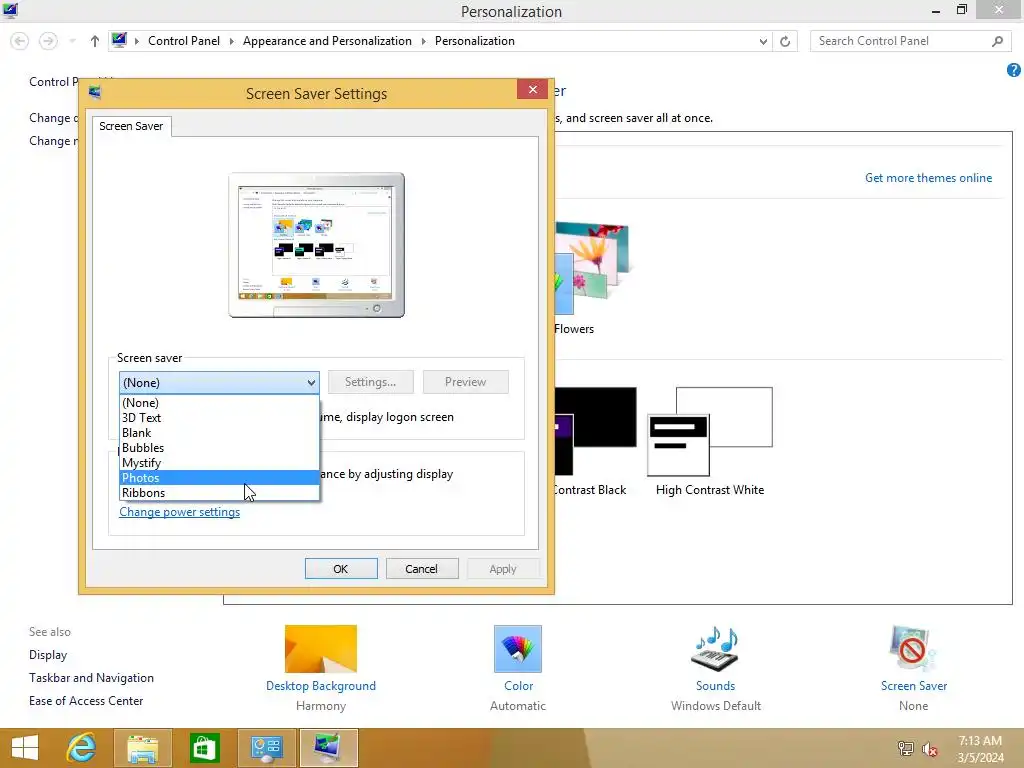Click the Change power settings link
Viewport: 1024px width, 768px height.
[x=180, y=512]
